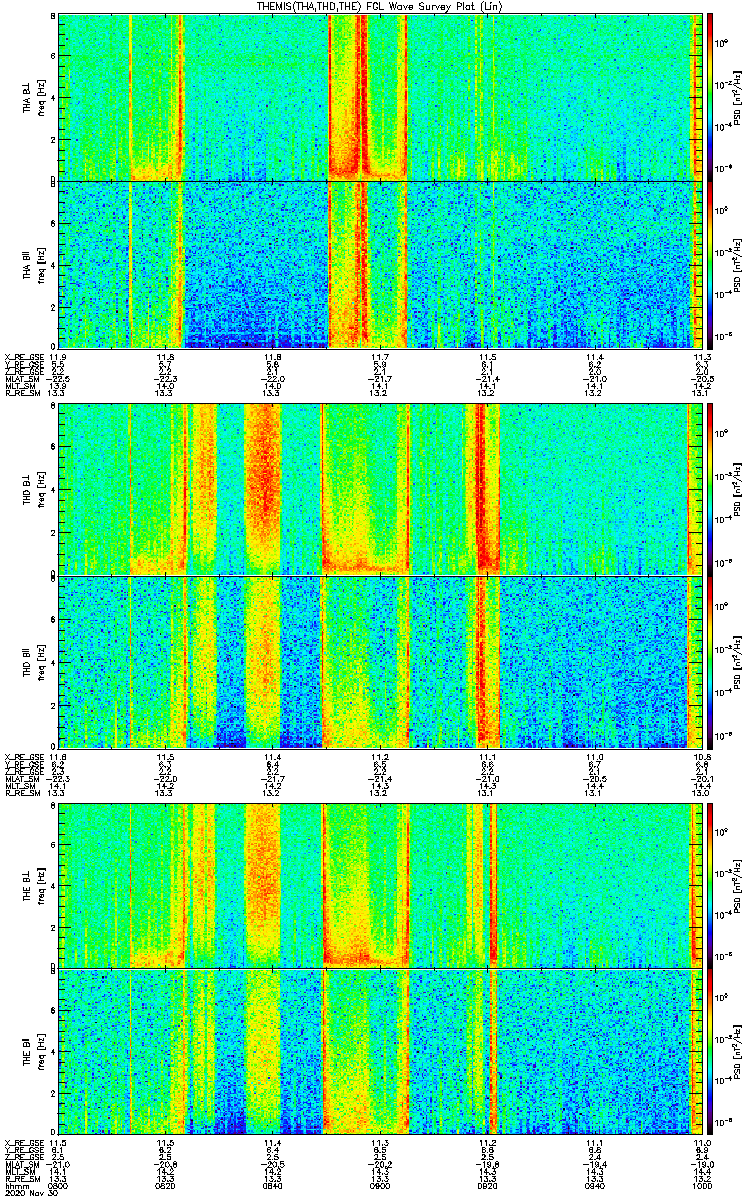Click the PSD color bar beside THE B-perpendicular

tap(711, 885)
